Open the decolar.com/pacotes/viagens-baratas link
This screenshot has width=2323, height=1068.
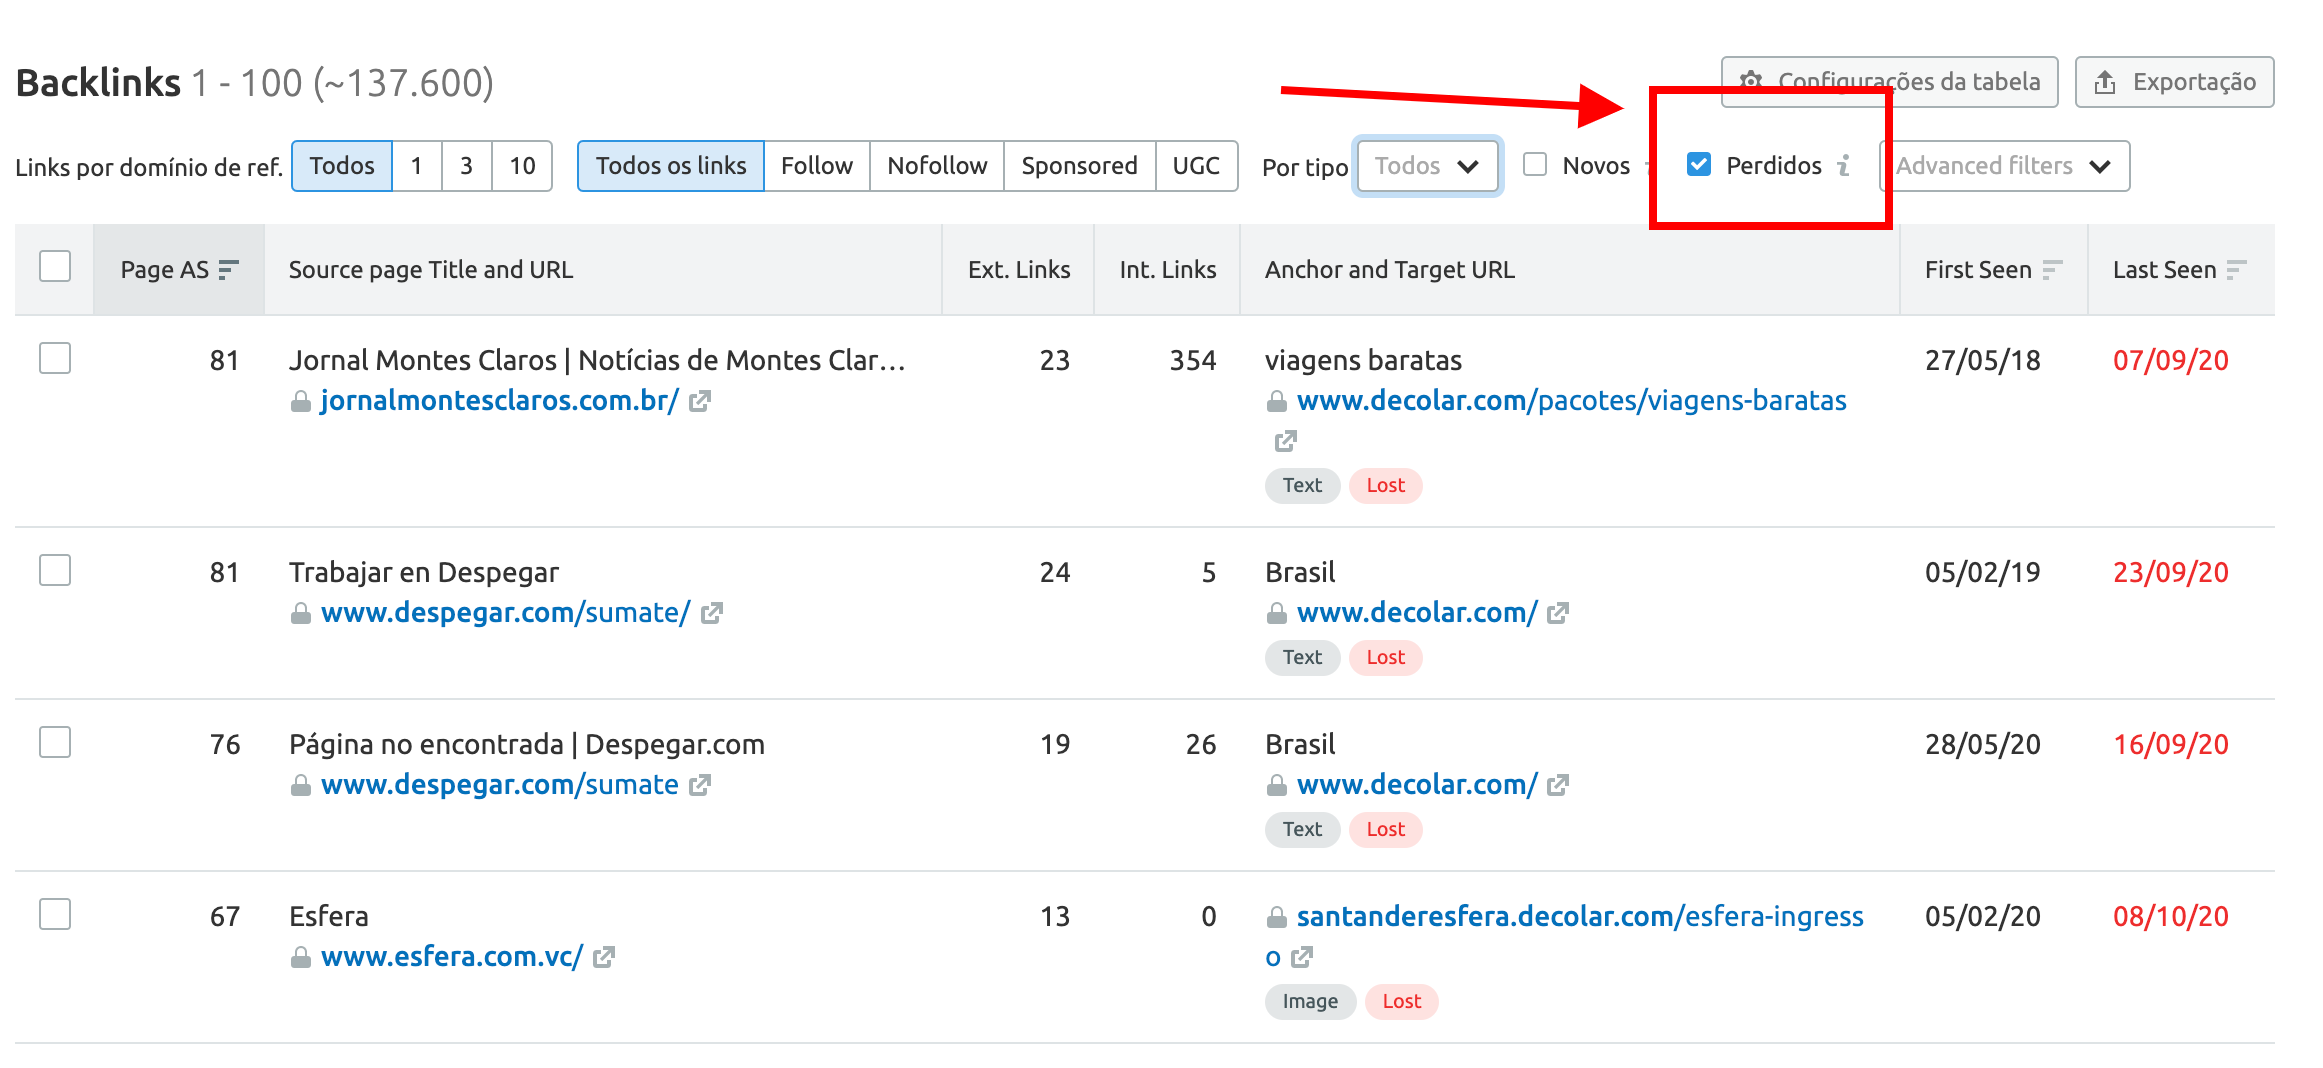pos(1572,401)
